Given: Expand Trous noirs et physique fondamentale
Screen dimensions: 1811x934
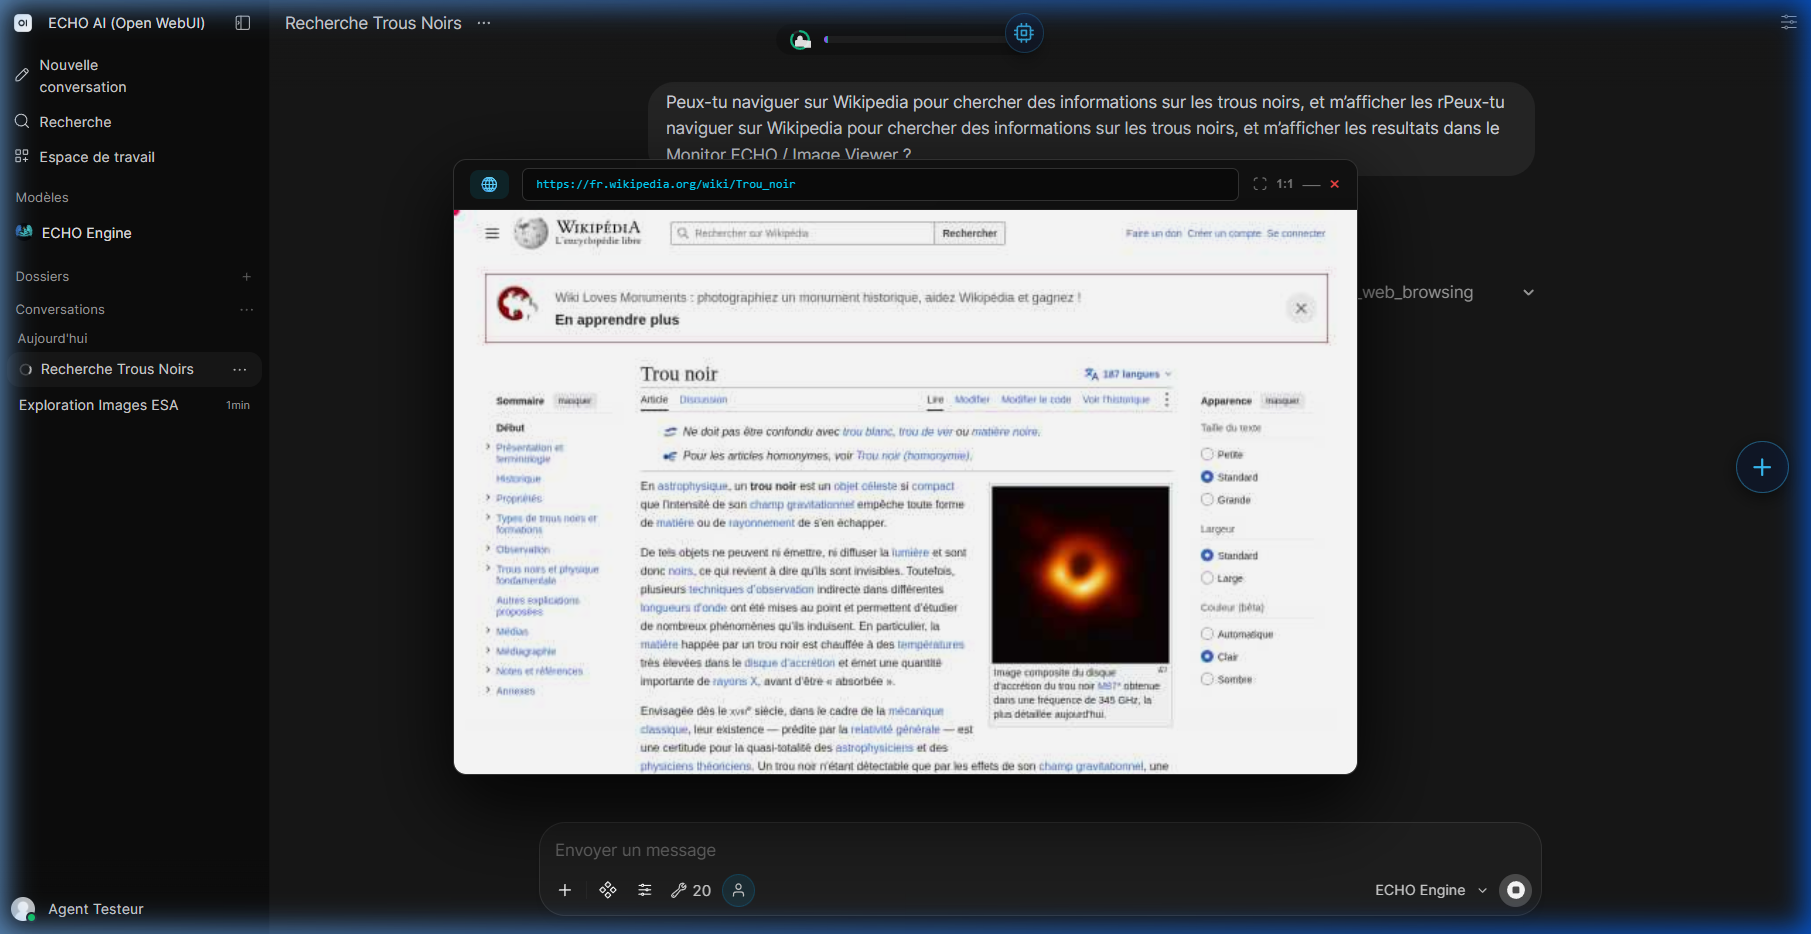Looking at the screenshot, I should click(x=488, y=569).
